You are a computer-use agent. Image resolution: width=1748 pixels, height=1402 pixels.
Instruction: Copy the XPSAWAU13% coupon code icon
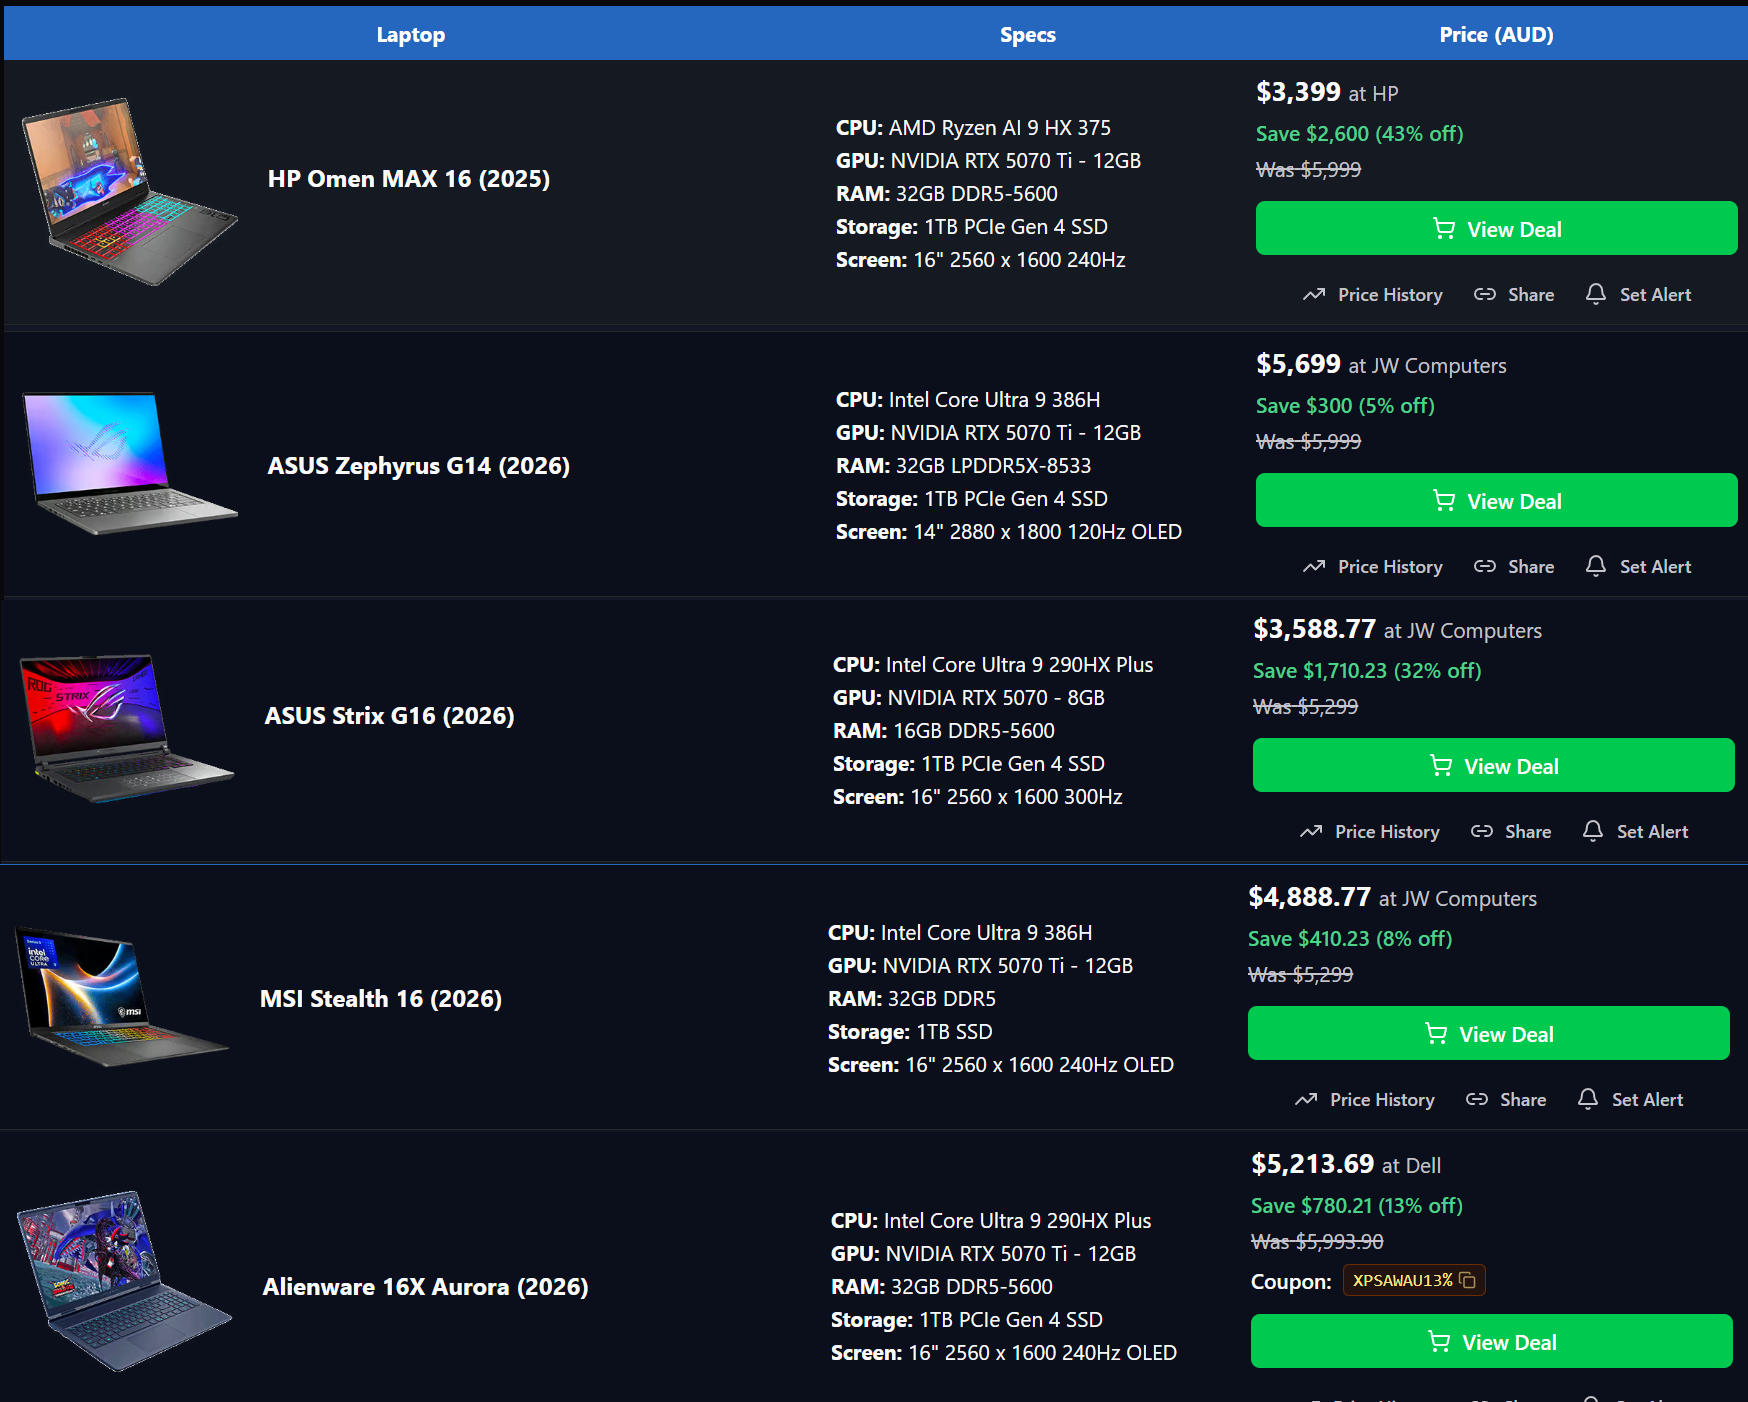tap(1468, 1281)
